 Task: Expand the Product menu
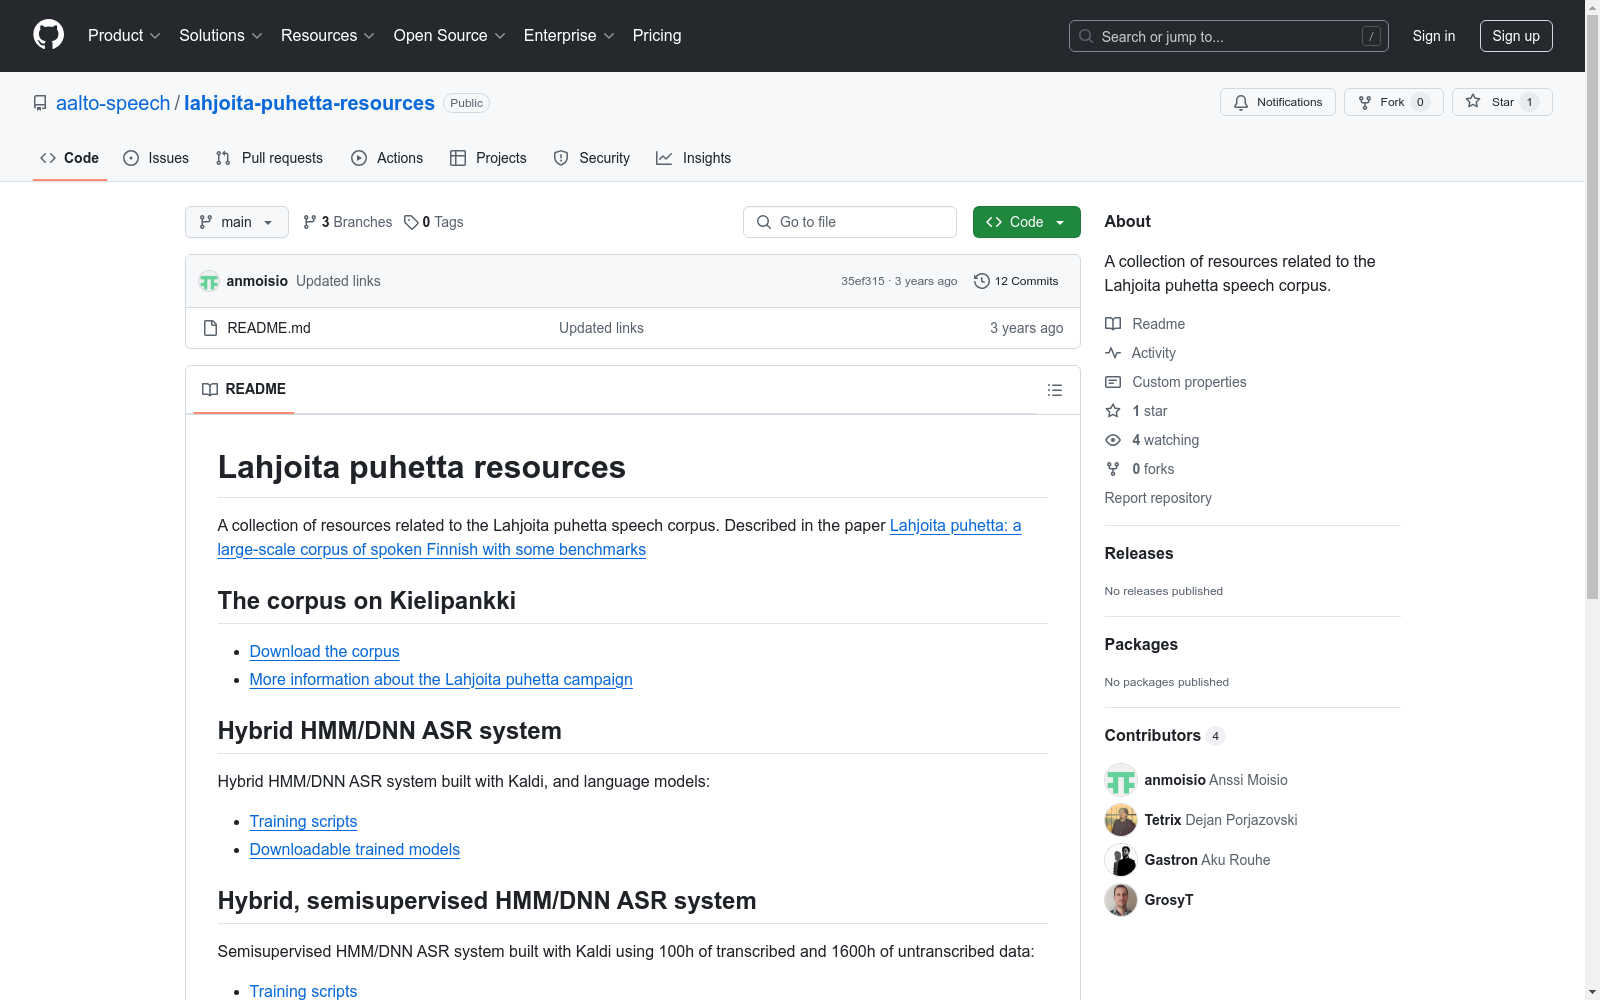click(x=124, y=35)
